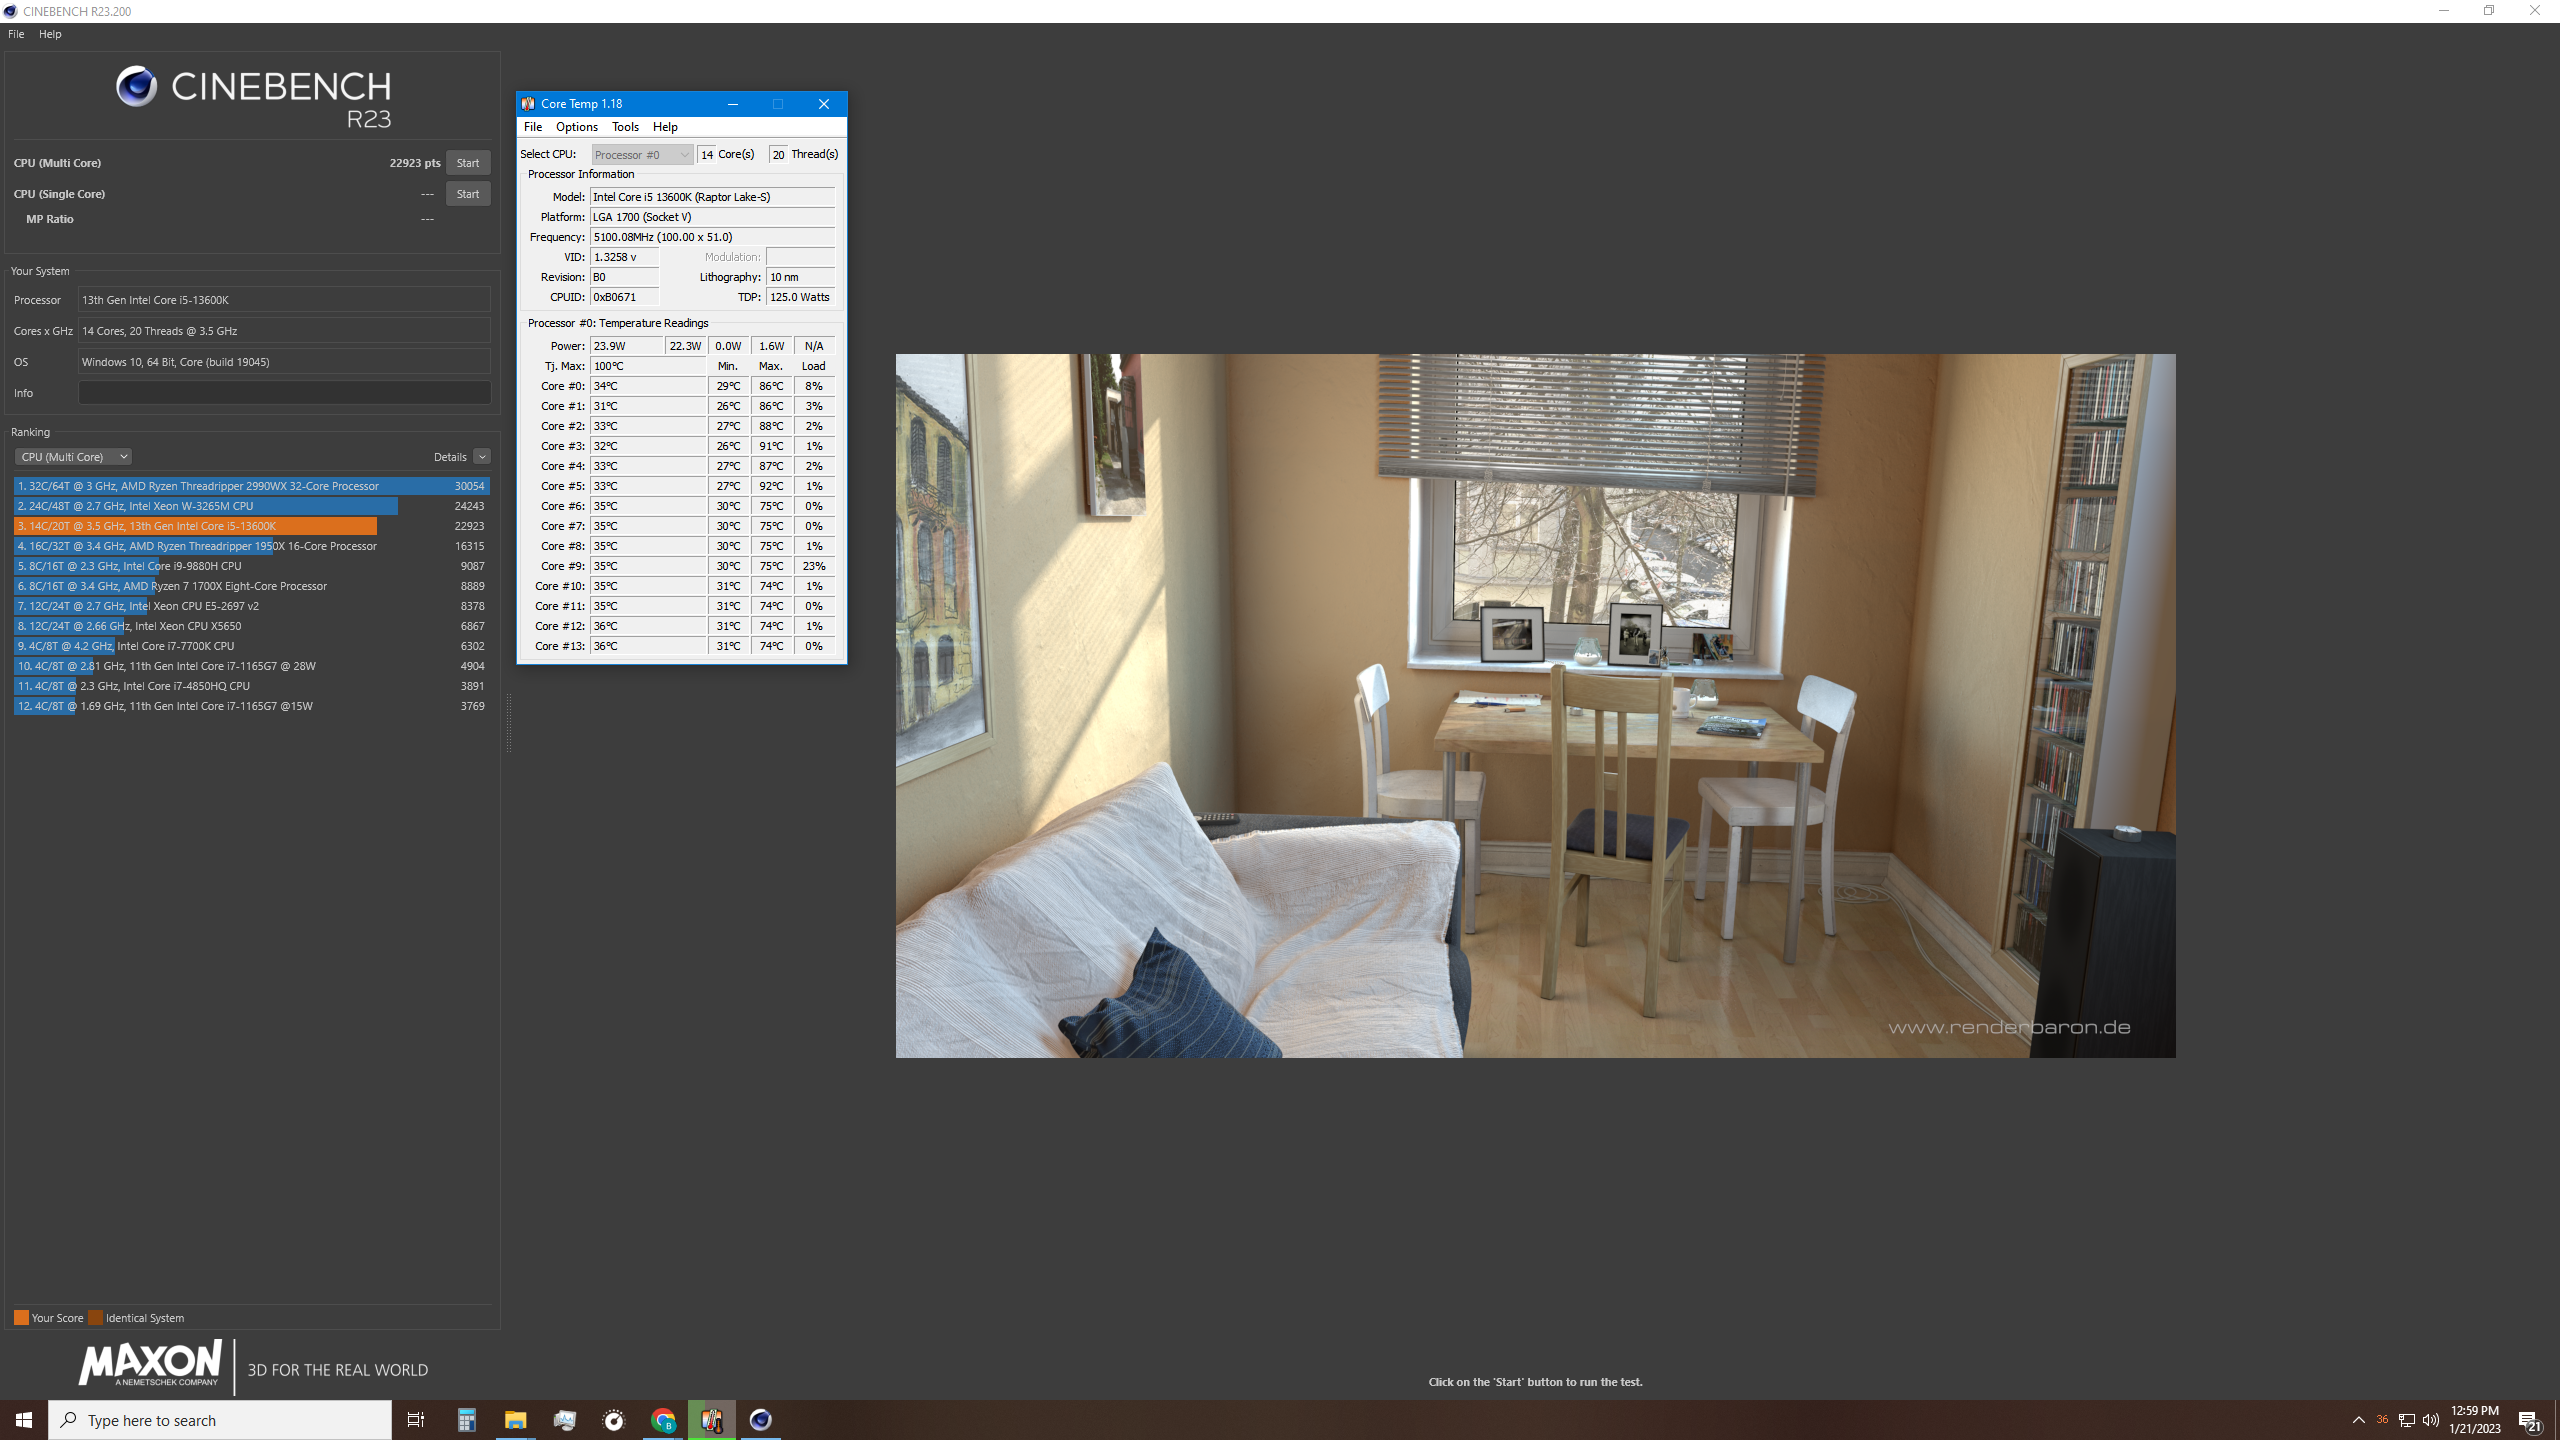Close the Core Temp window
Image resolution: width=2560 pixels, height=1440 pixels.
[824, 104]
